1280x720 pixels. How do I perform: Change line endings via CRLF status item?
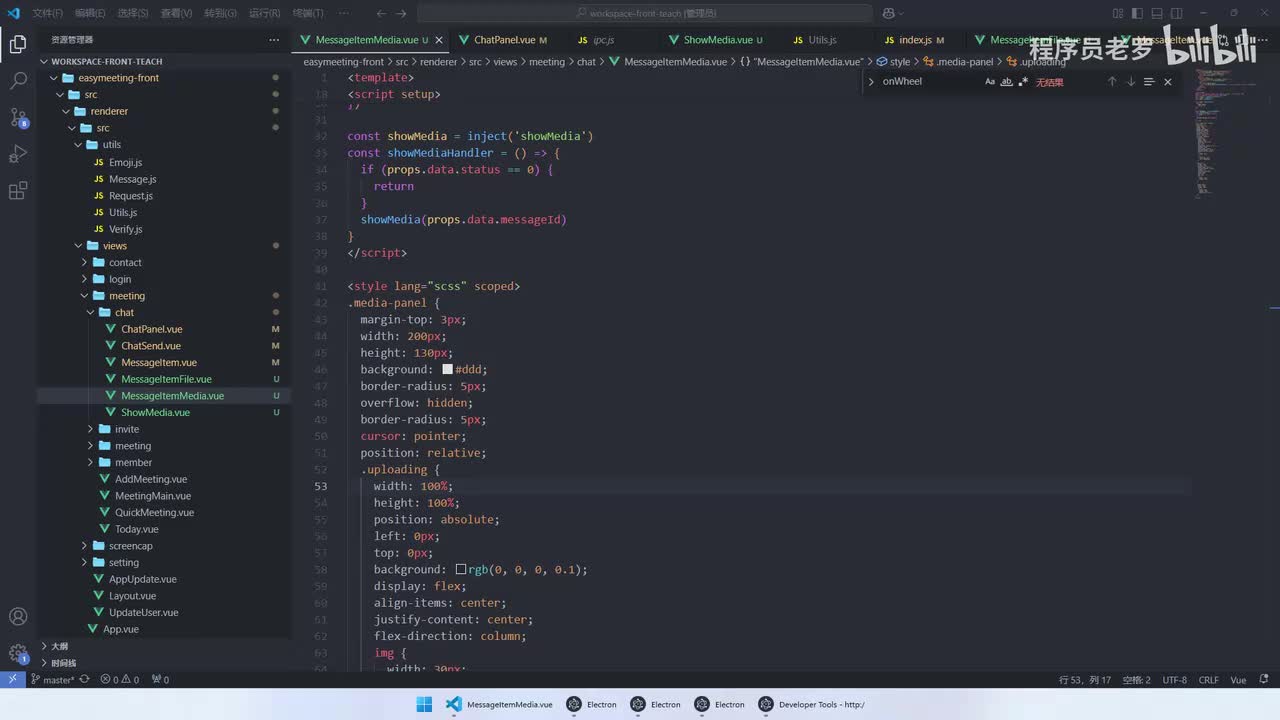click(1208, 680)
